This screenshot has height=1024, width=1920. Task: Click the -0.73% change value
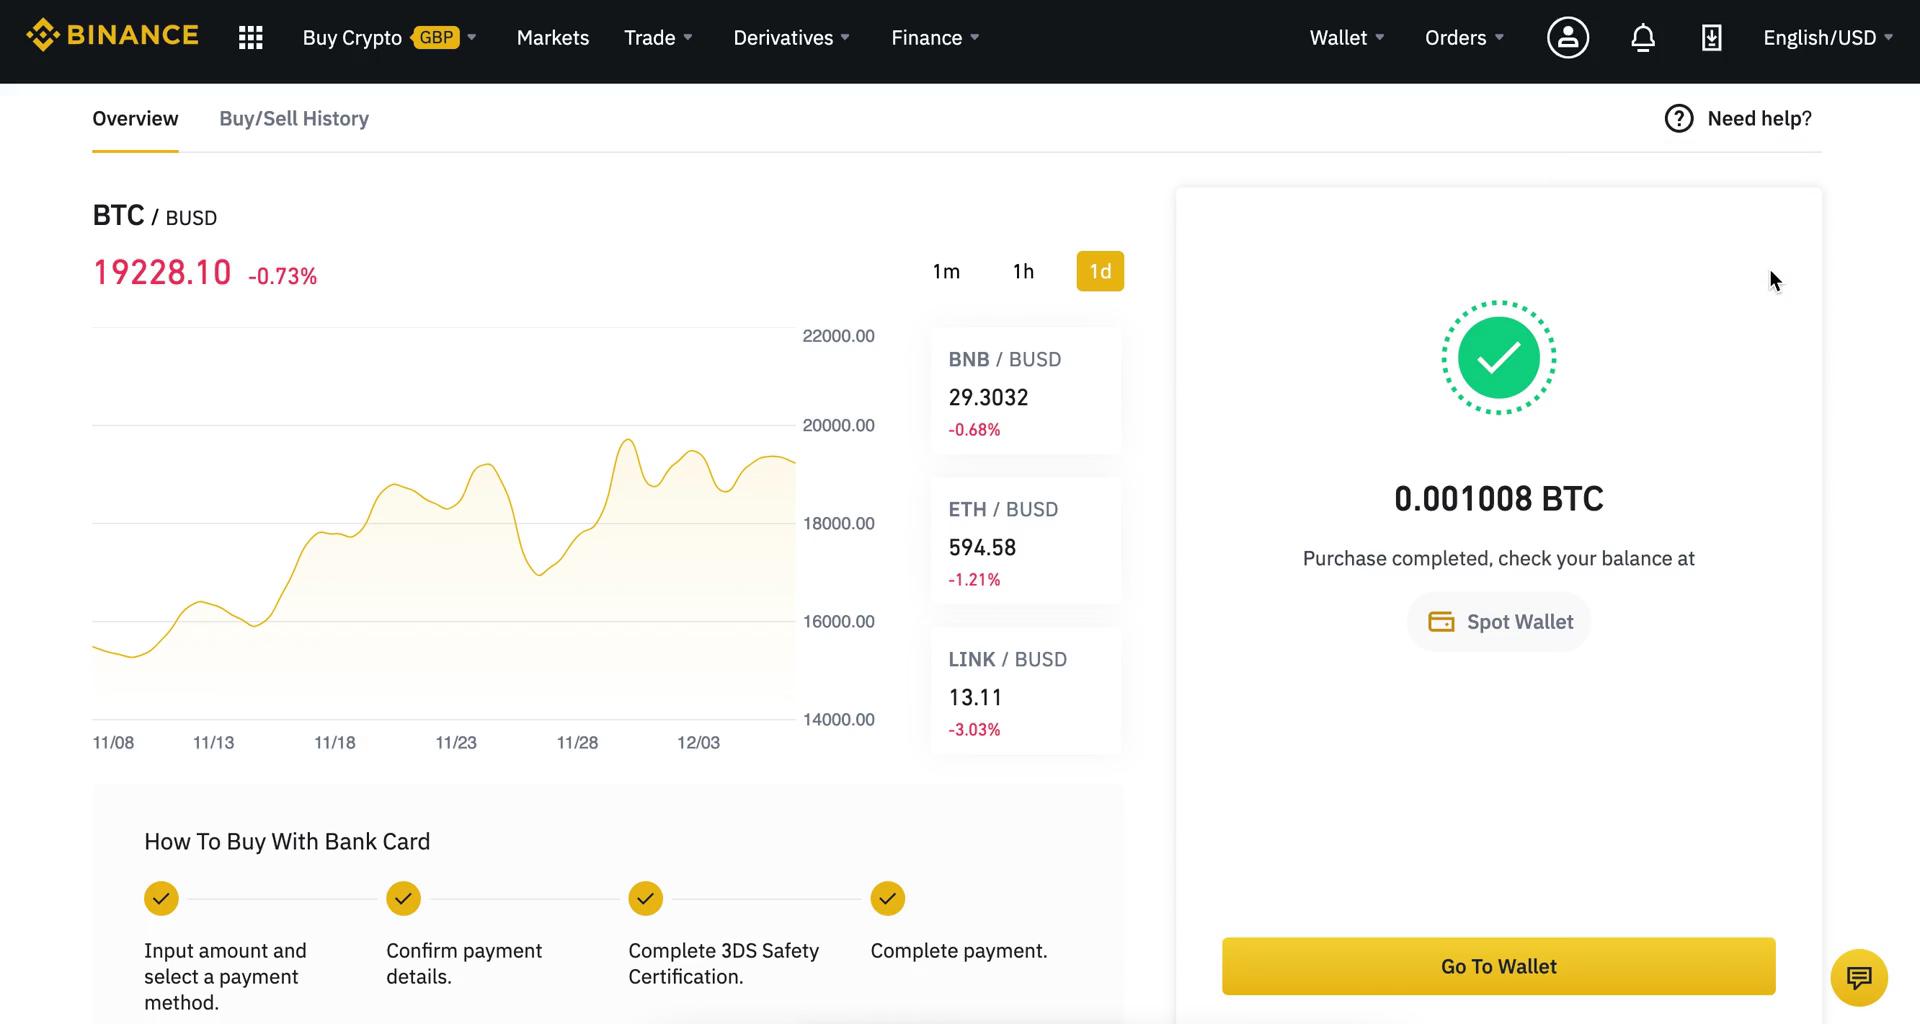[x=283, y=276]
